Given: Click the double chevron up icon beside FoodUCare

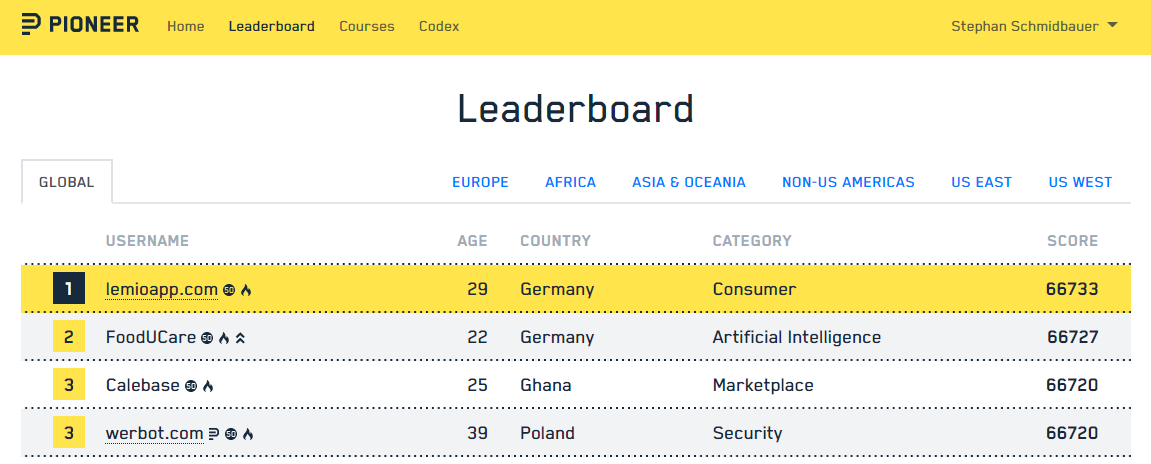Looking at the screenshot, I should (240, 338).
